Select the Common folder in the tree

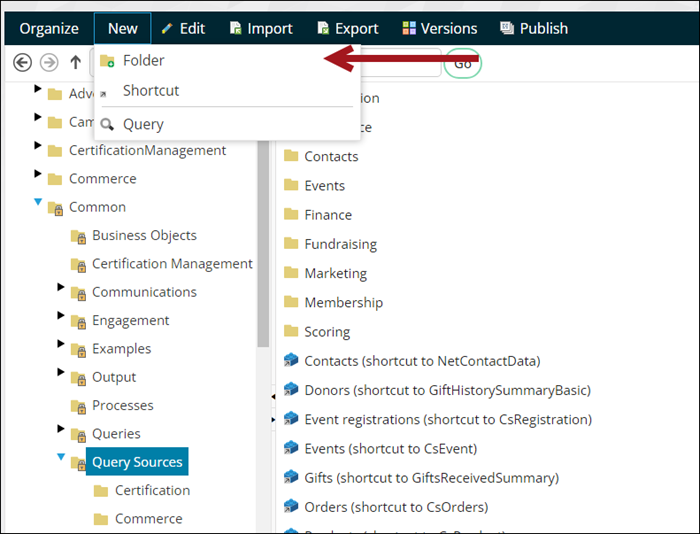(x=97, y=207)
